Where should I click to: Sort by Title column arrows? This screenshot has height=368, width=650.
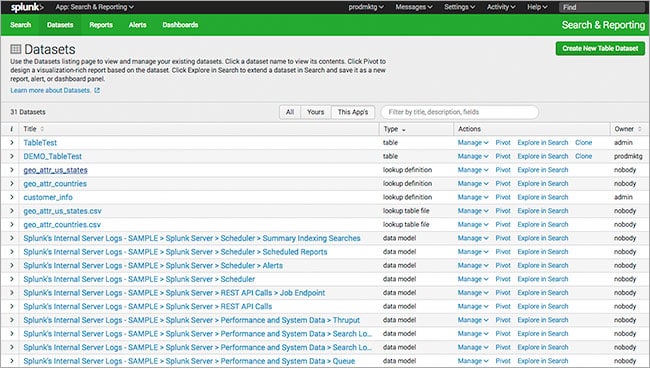[42, 129]
